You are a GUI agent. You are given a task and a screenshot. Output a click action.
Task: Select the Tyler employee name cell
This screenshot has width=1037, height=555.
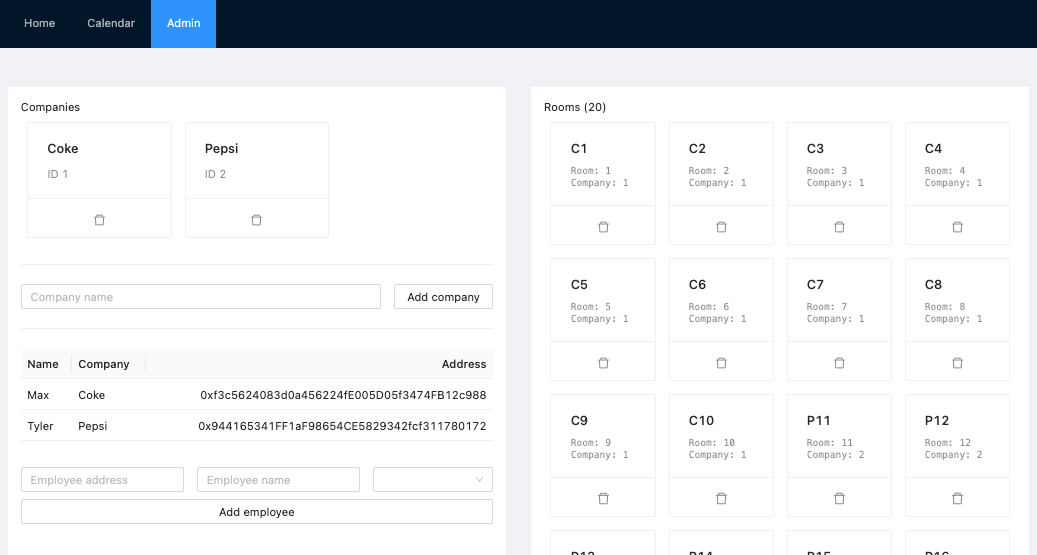pos(40,426)
